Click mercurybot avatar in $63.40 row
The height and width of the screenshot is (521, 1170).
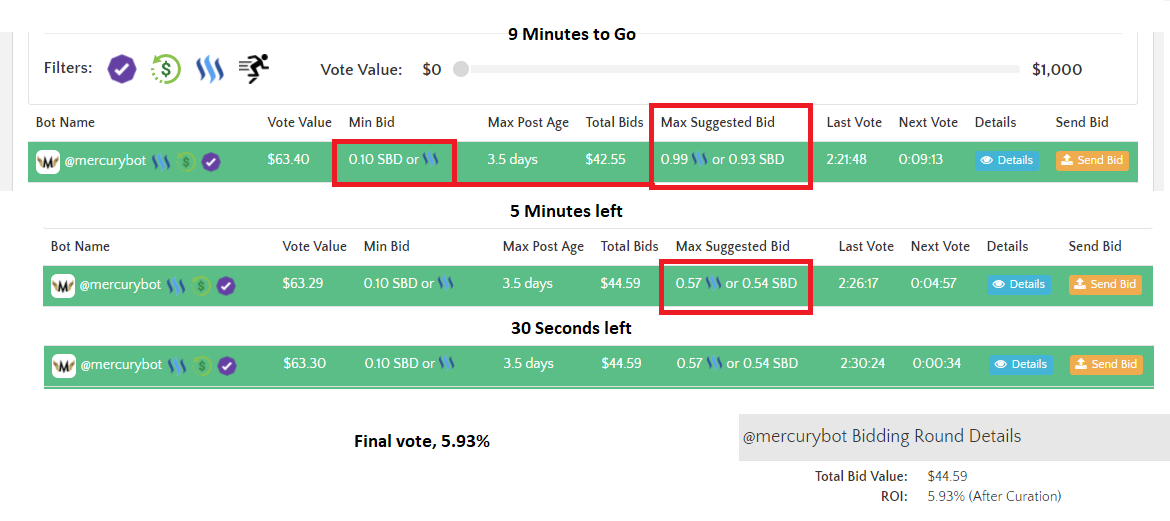pos(48,161)
